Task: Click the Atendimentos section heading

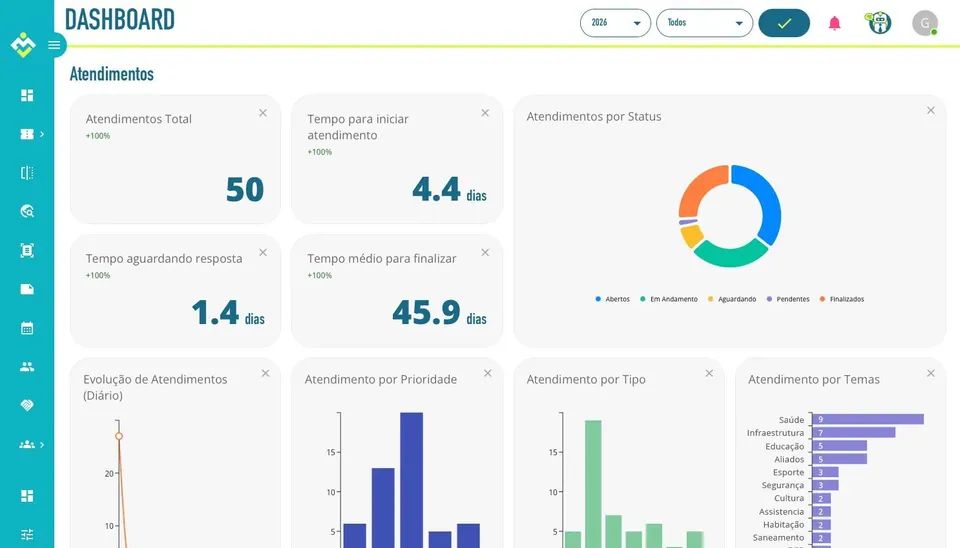Action: [x=111, y=74]
